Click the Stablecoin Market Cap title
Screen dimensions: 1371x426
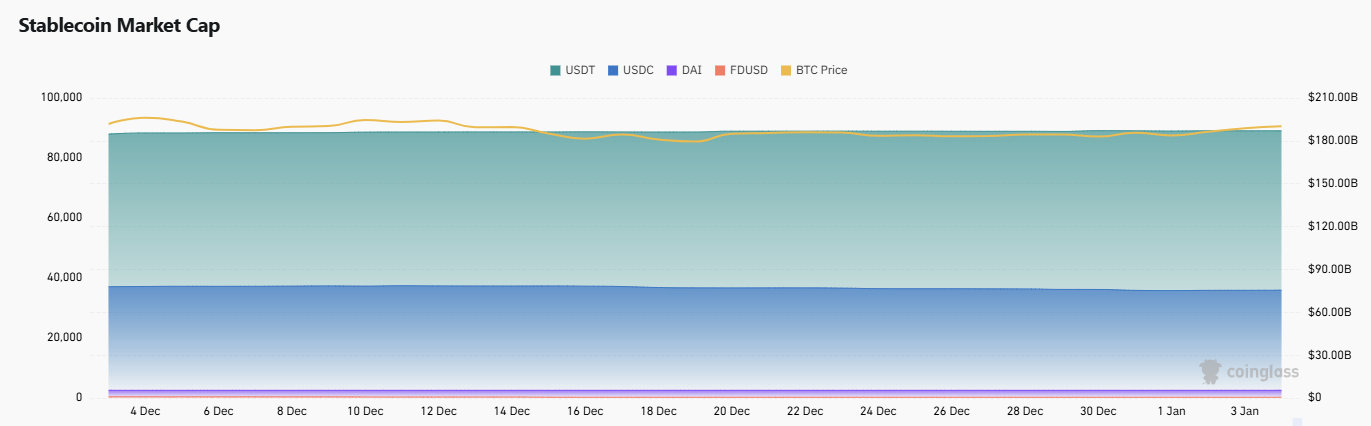[119, 26]
